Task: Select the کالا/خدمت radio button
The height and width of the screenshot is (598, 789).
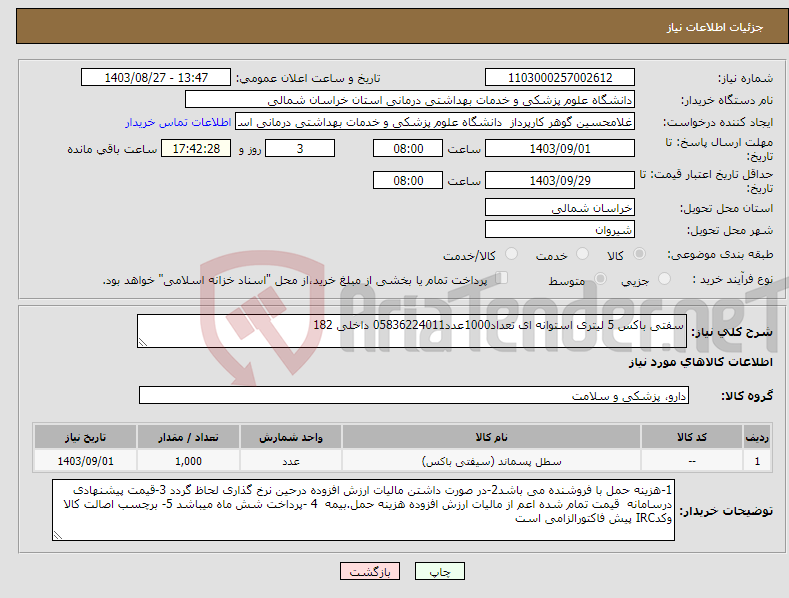Action: coord(511,254)
